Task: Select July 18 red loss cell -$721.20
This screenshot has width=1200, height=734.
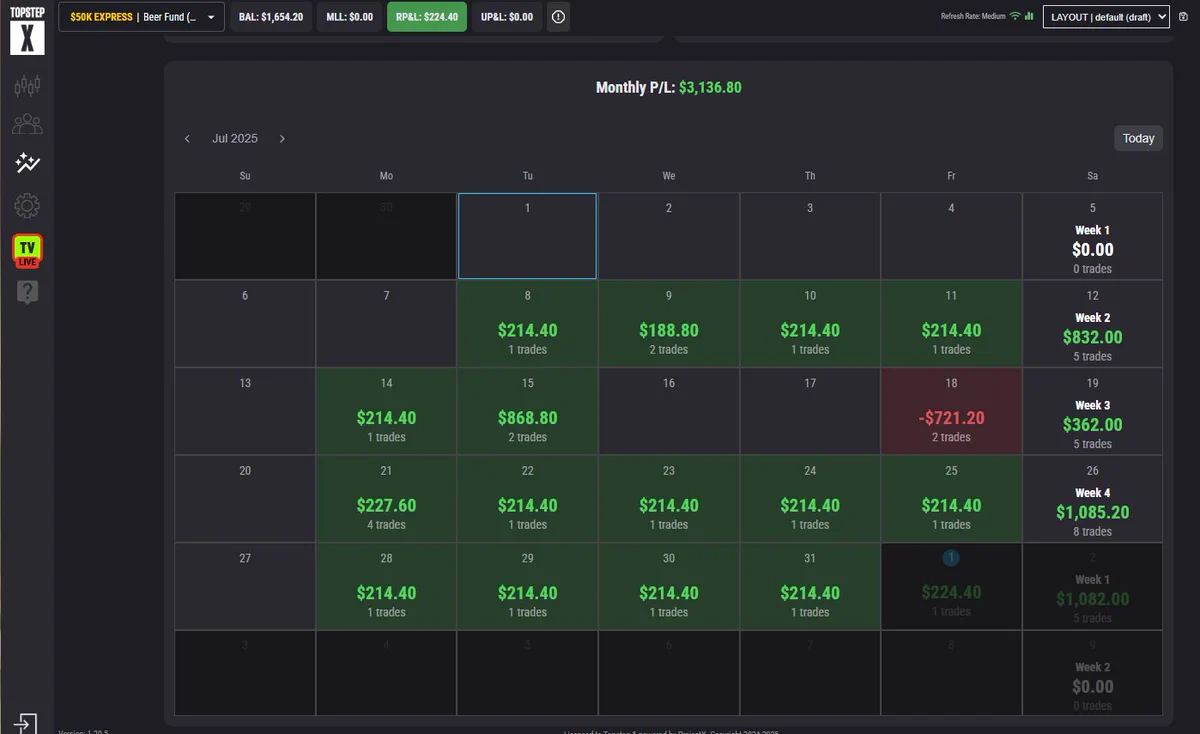Action: coord(951,411)
